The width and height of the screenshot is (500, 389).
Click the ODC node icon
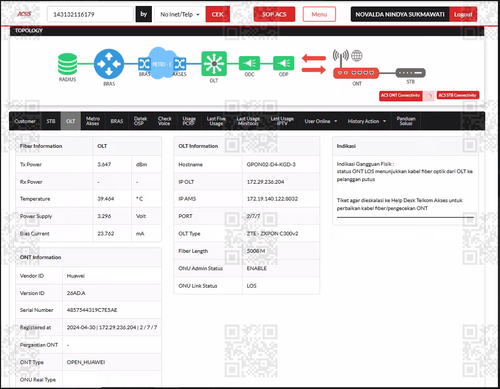pyautogui.click(x=249, y=63)
